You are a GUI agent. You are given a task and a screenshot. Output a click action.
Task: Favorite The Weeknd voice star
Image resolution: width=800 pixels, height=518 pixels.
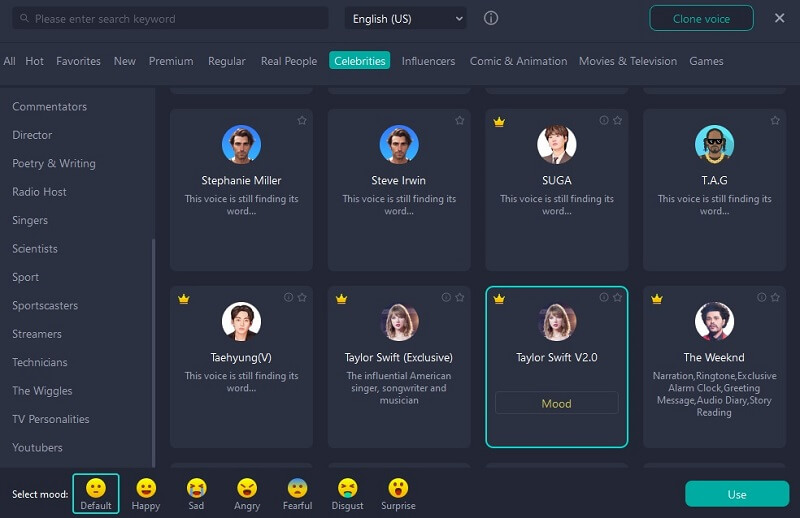pos(775,297)
